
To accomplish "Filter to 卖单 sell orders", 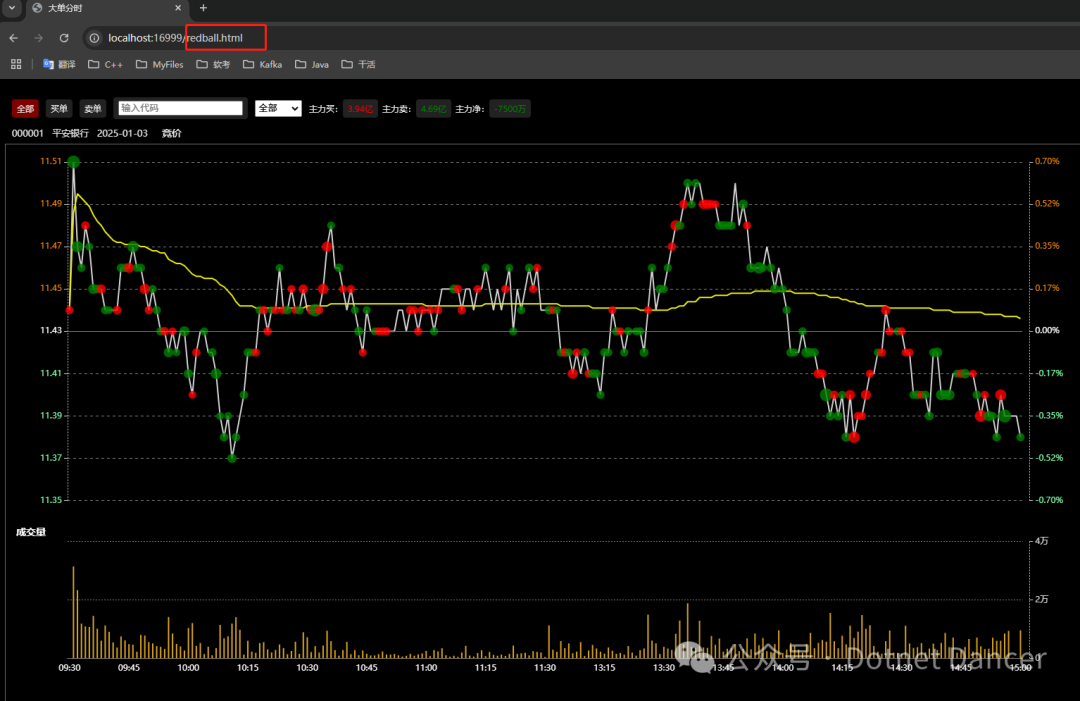I will click(92, 109).
